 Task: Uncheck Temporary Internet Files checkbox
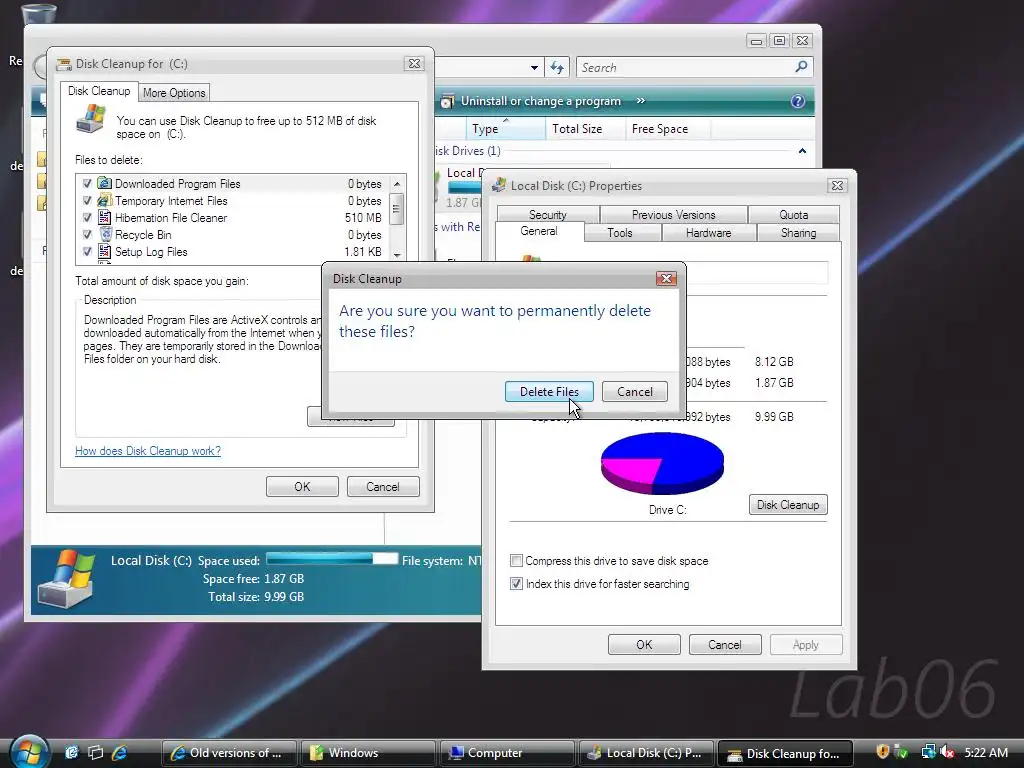pos(87,201)
